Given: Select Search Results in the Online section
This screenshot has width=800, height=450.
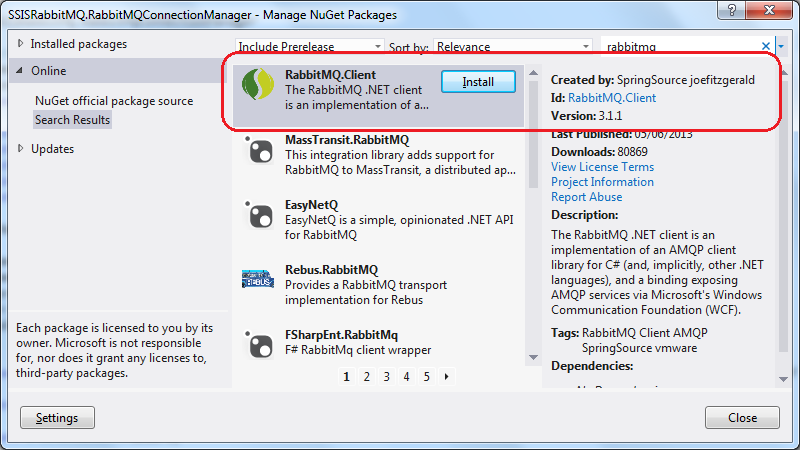Looking at the screenshot, I should [x=72, y=120].
